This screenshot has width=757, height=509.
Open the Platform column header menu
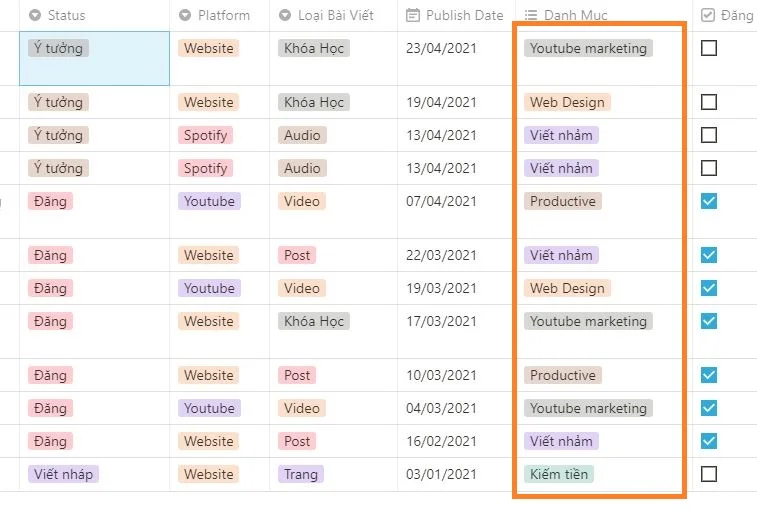(x=220, y=15)
